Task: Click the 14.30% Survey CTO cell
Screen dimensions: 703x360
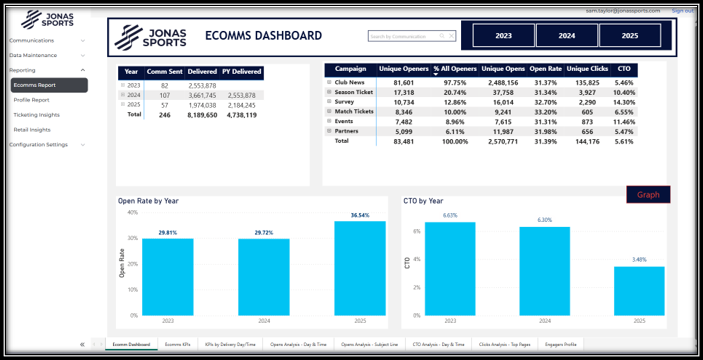Action: coord(623,102)
